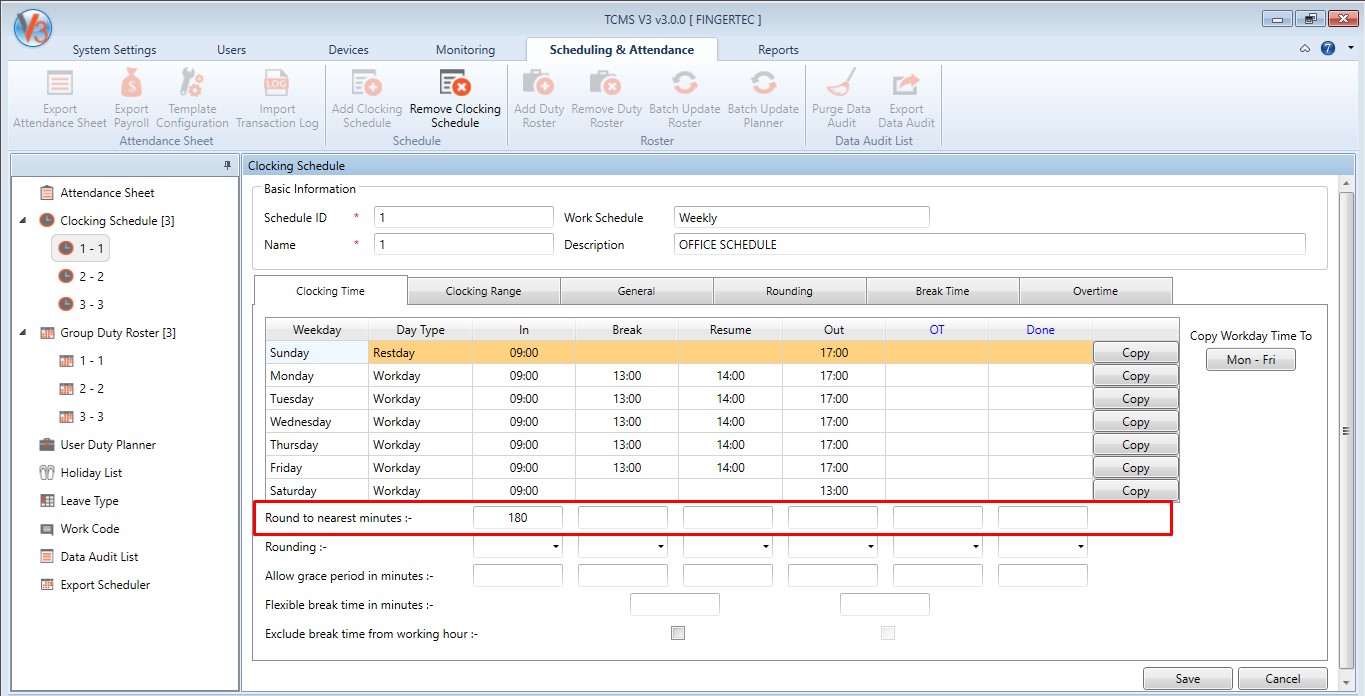Tick the enabled Exclude break time checkbox
Image resolution: width=1365 pixels, height=696 pixels.
click(678, 633)
